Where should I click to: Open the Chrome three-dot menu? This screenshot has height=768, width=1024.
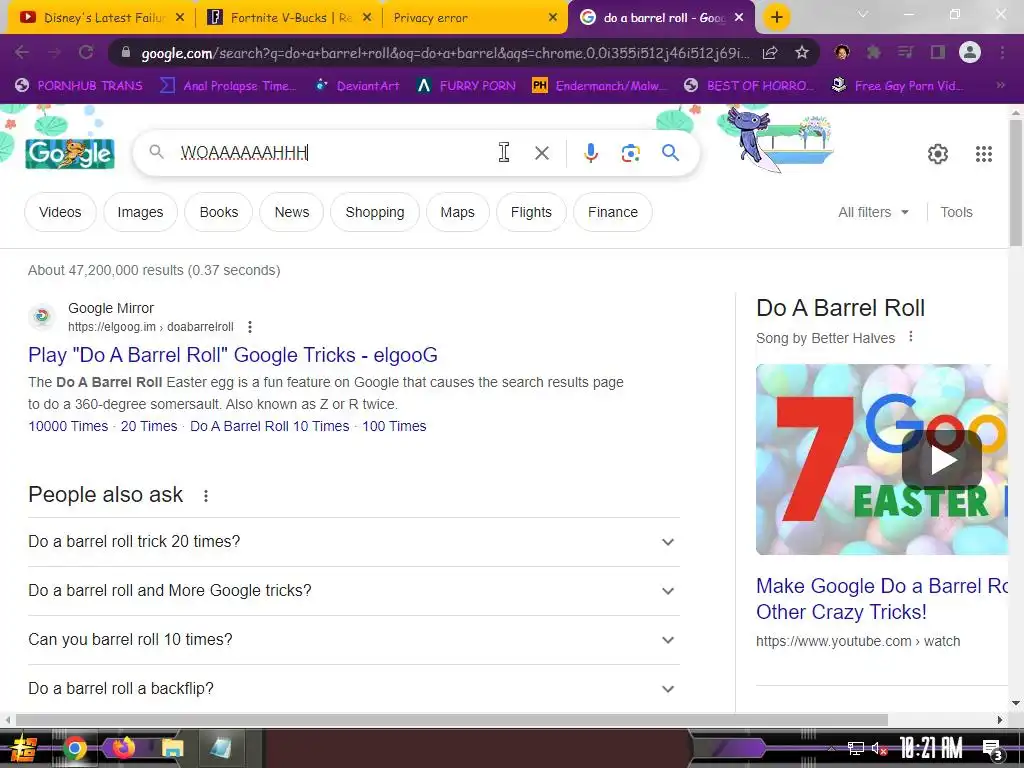coord(1002,52)
